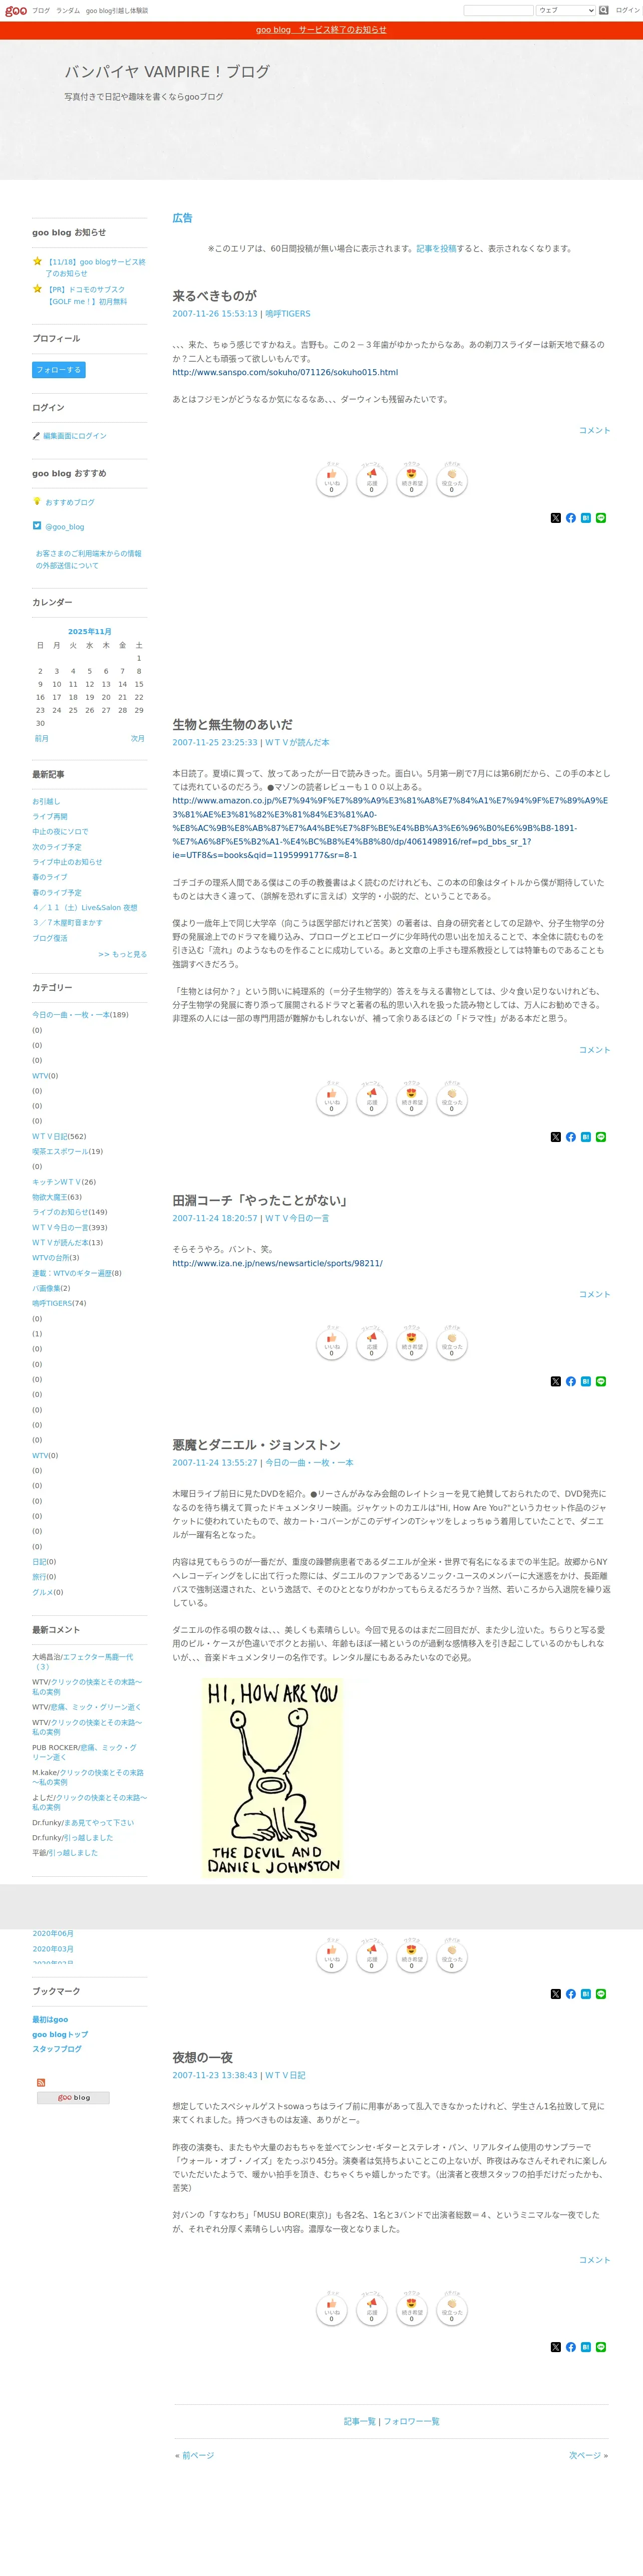Click the Twitter icon beside @goo_blog

[37, 526]
